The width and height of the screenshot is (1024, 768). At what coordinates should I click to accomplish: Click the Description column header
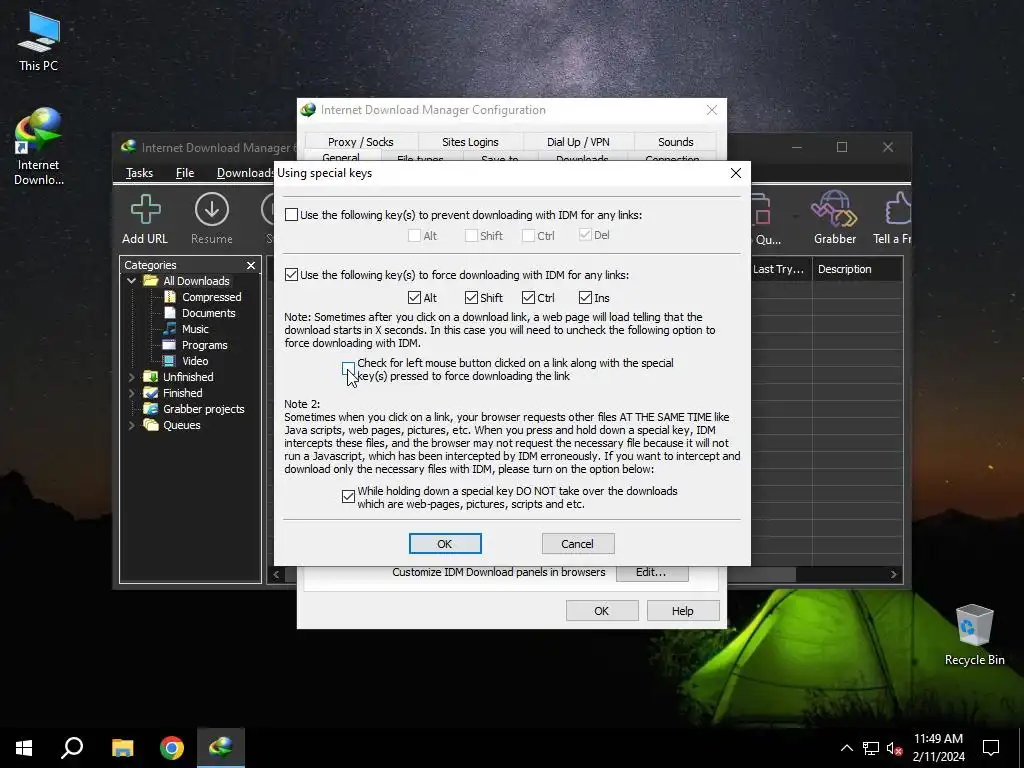pos(857,269)
